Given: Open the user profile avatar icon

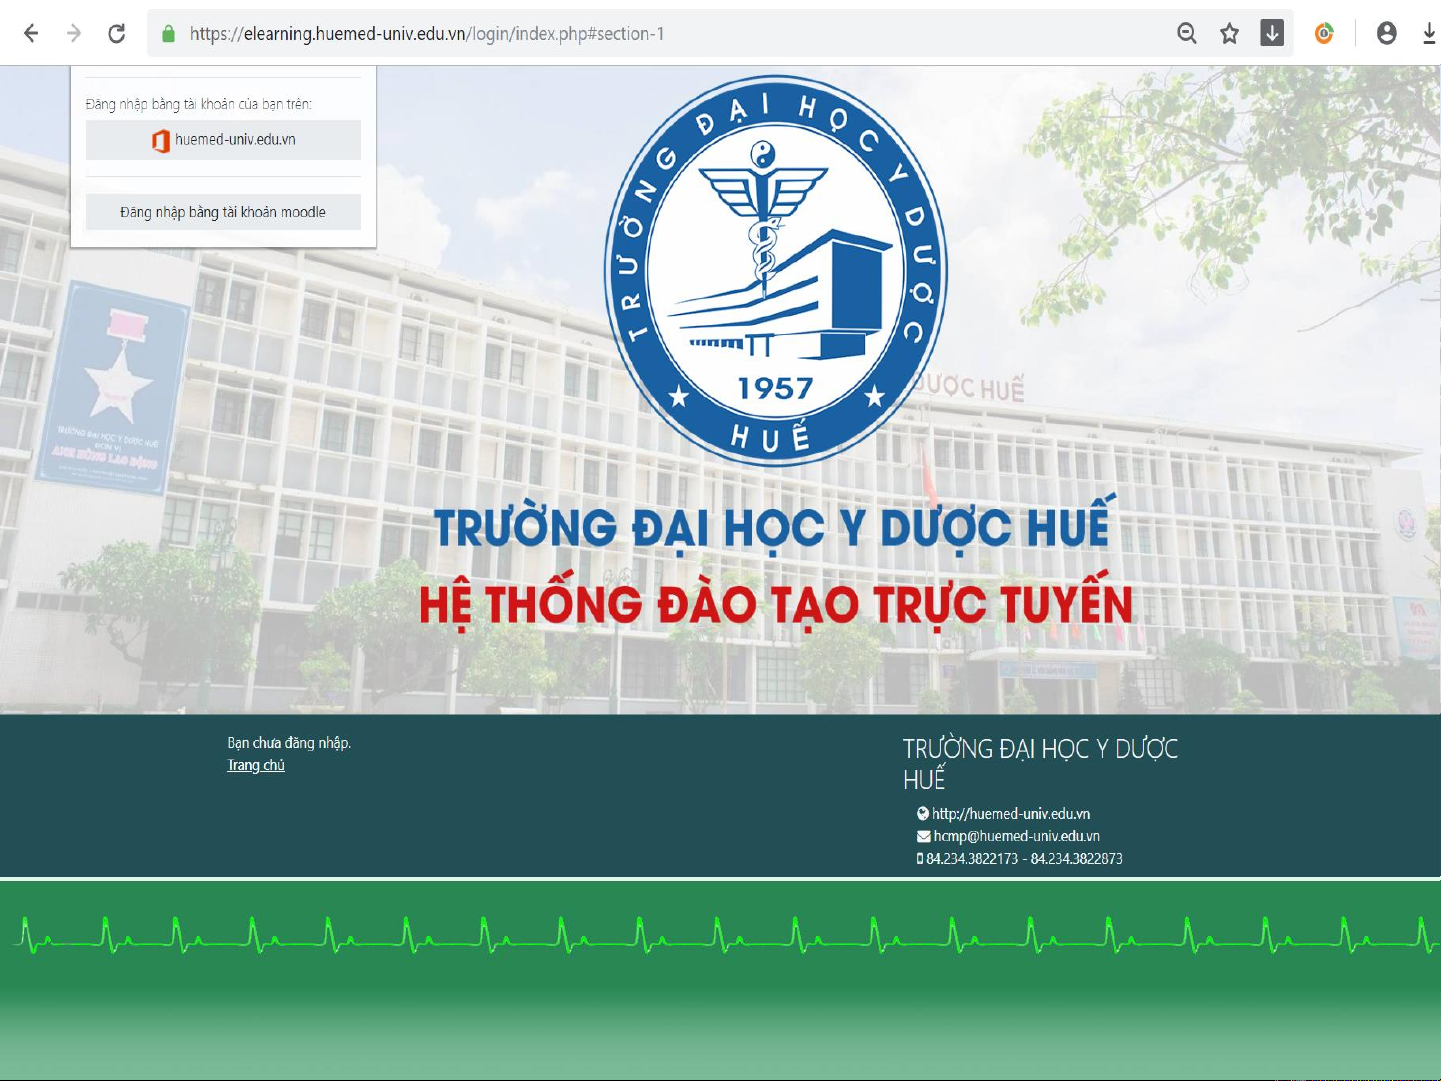Looking at the screenshot, I should pyautogui.click(x=1386, y=34).
